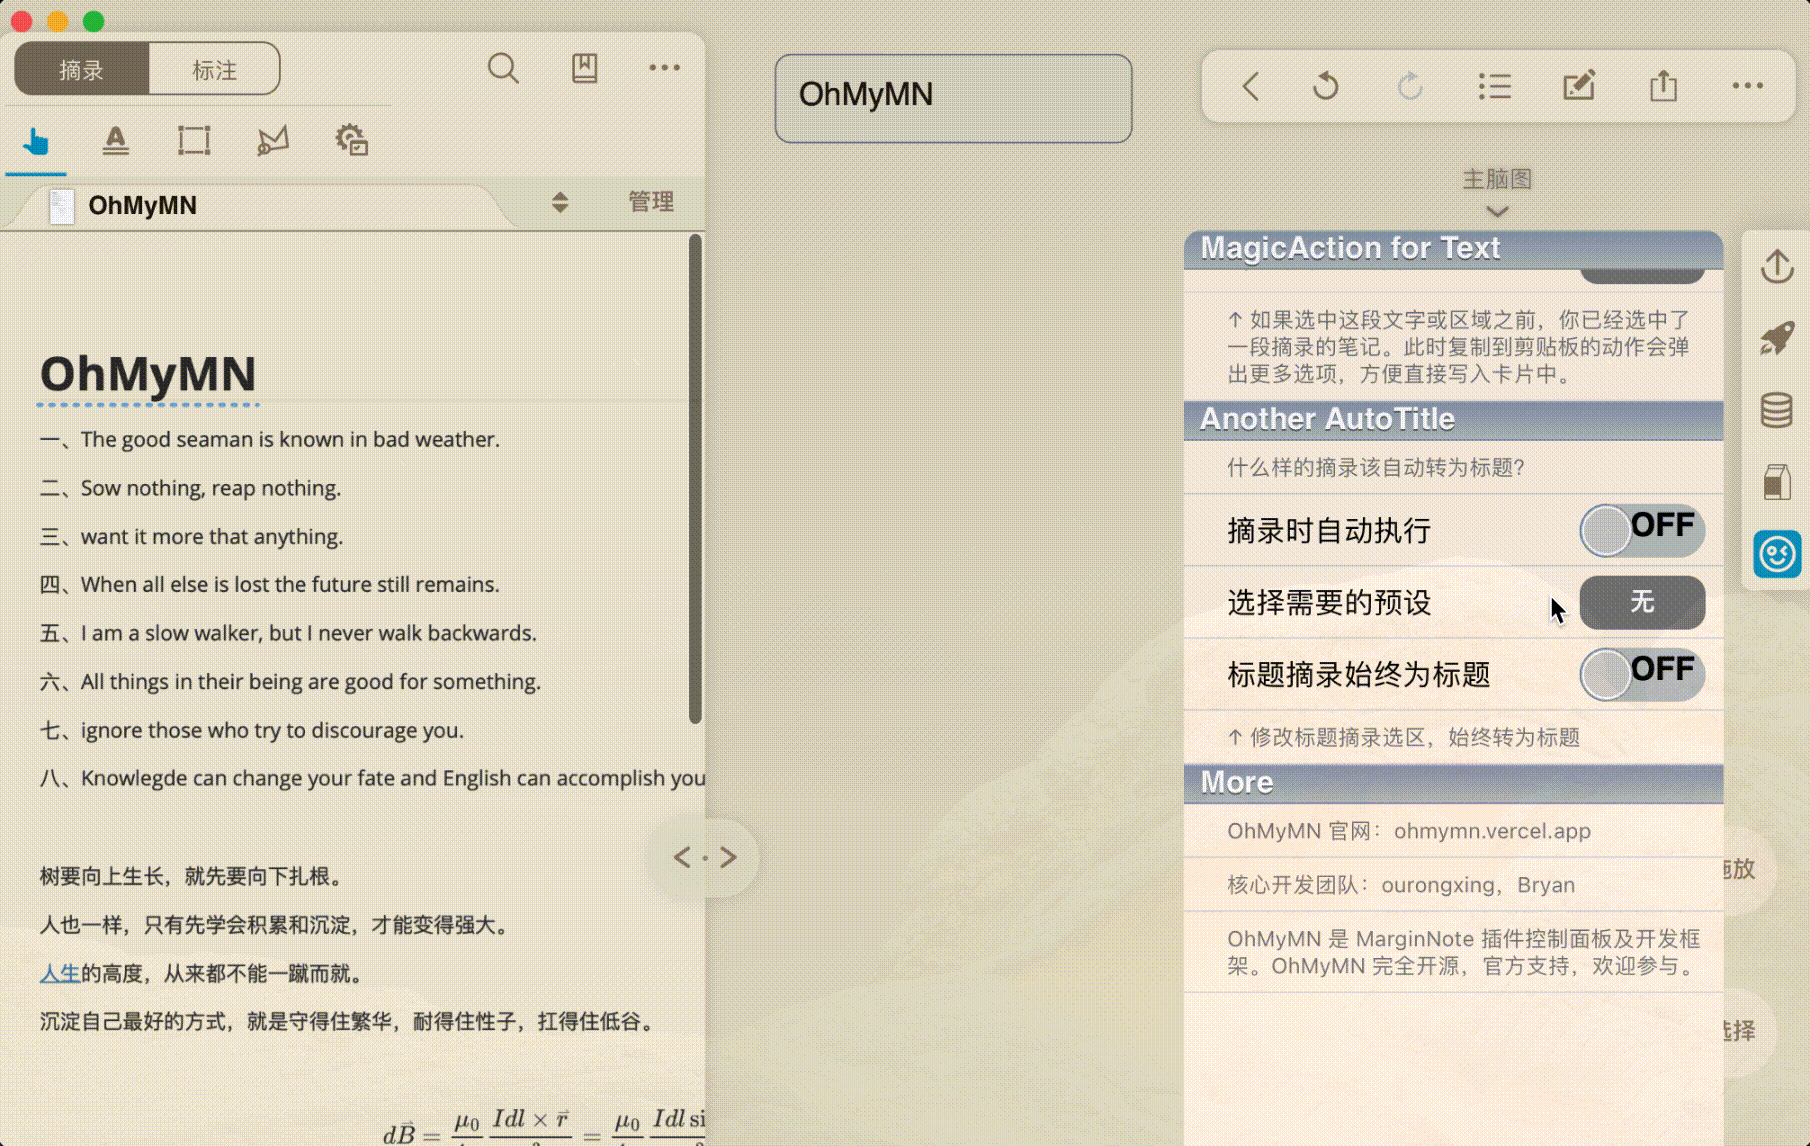Expand the 主脑图 chevron
Image resolution: width=1810 pixels, height=1146 pixels.
coord(1497,211)
